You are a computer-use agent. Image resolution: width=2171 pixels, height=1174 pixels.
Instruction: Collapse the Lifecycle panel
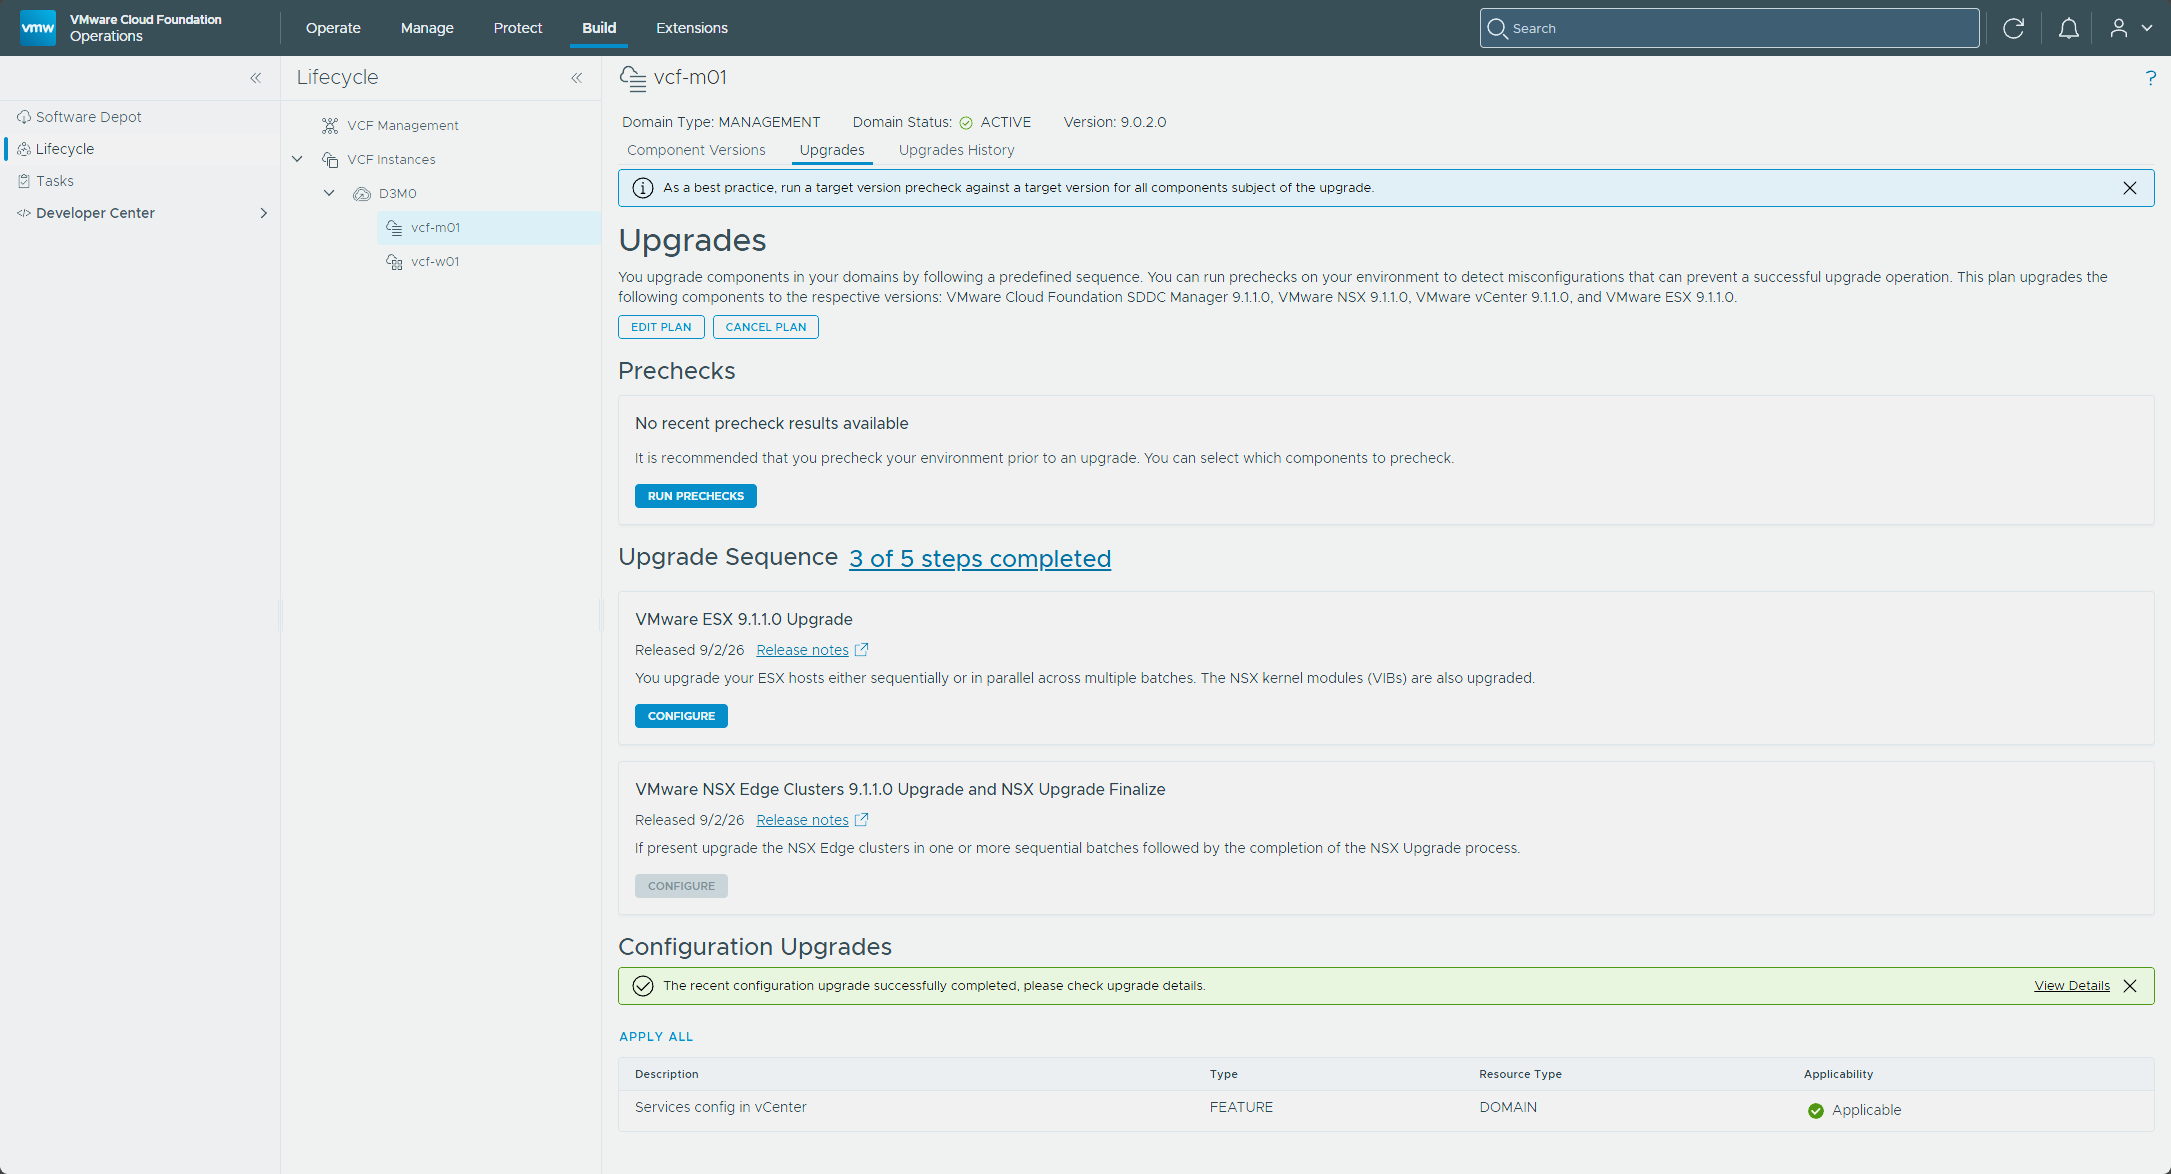577,78
